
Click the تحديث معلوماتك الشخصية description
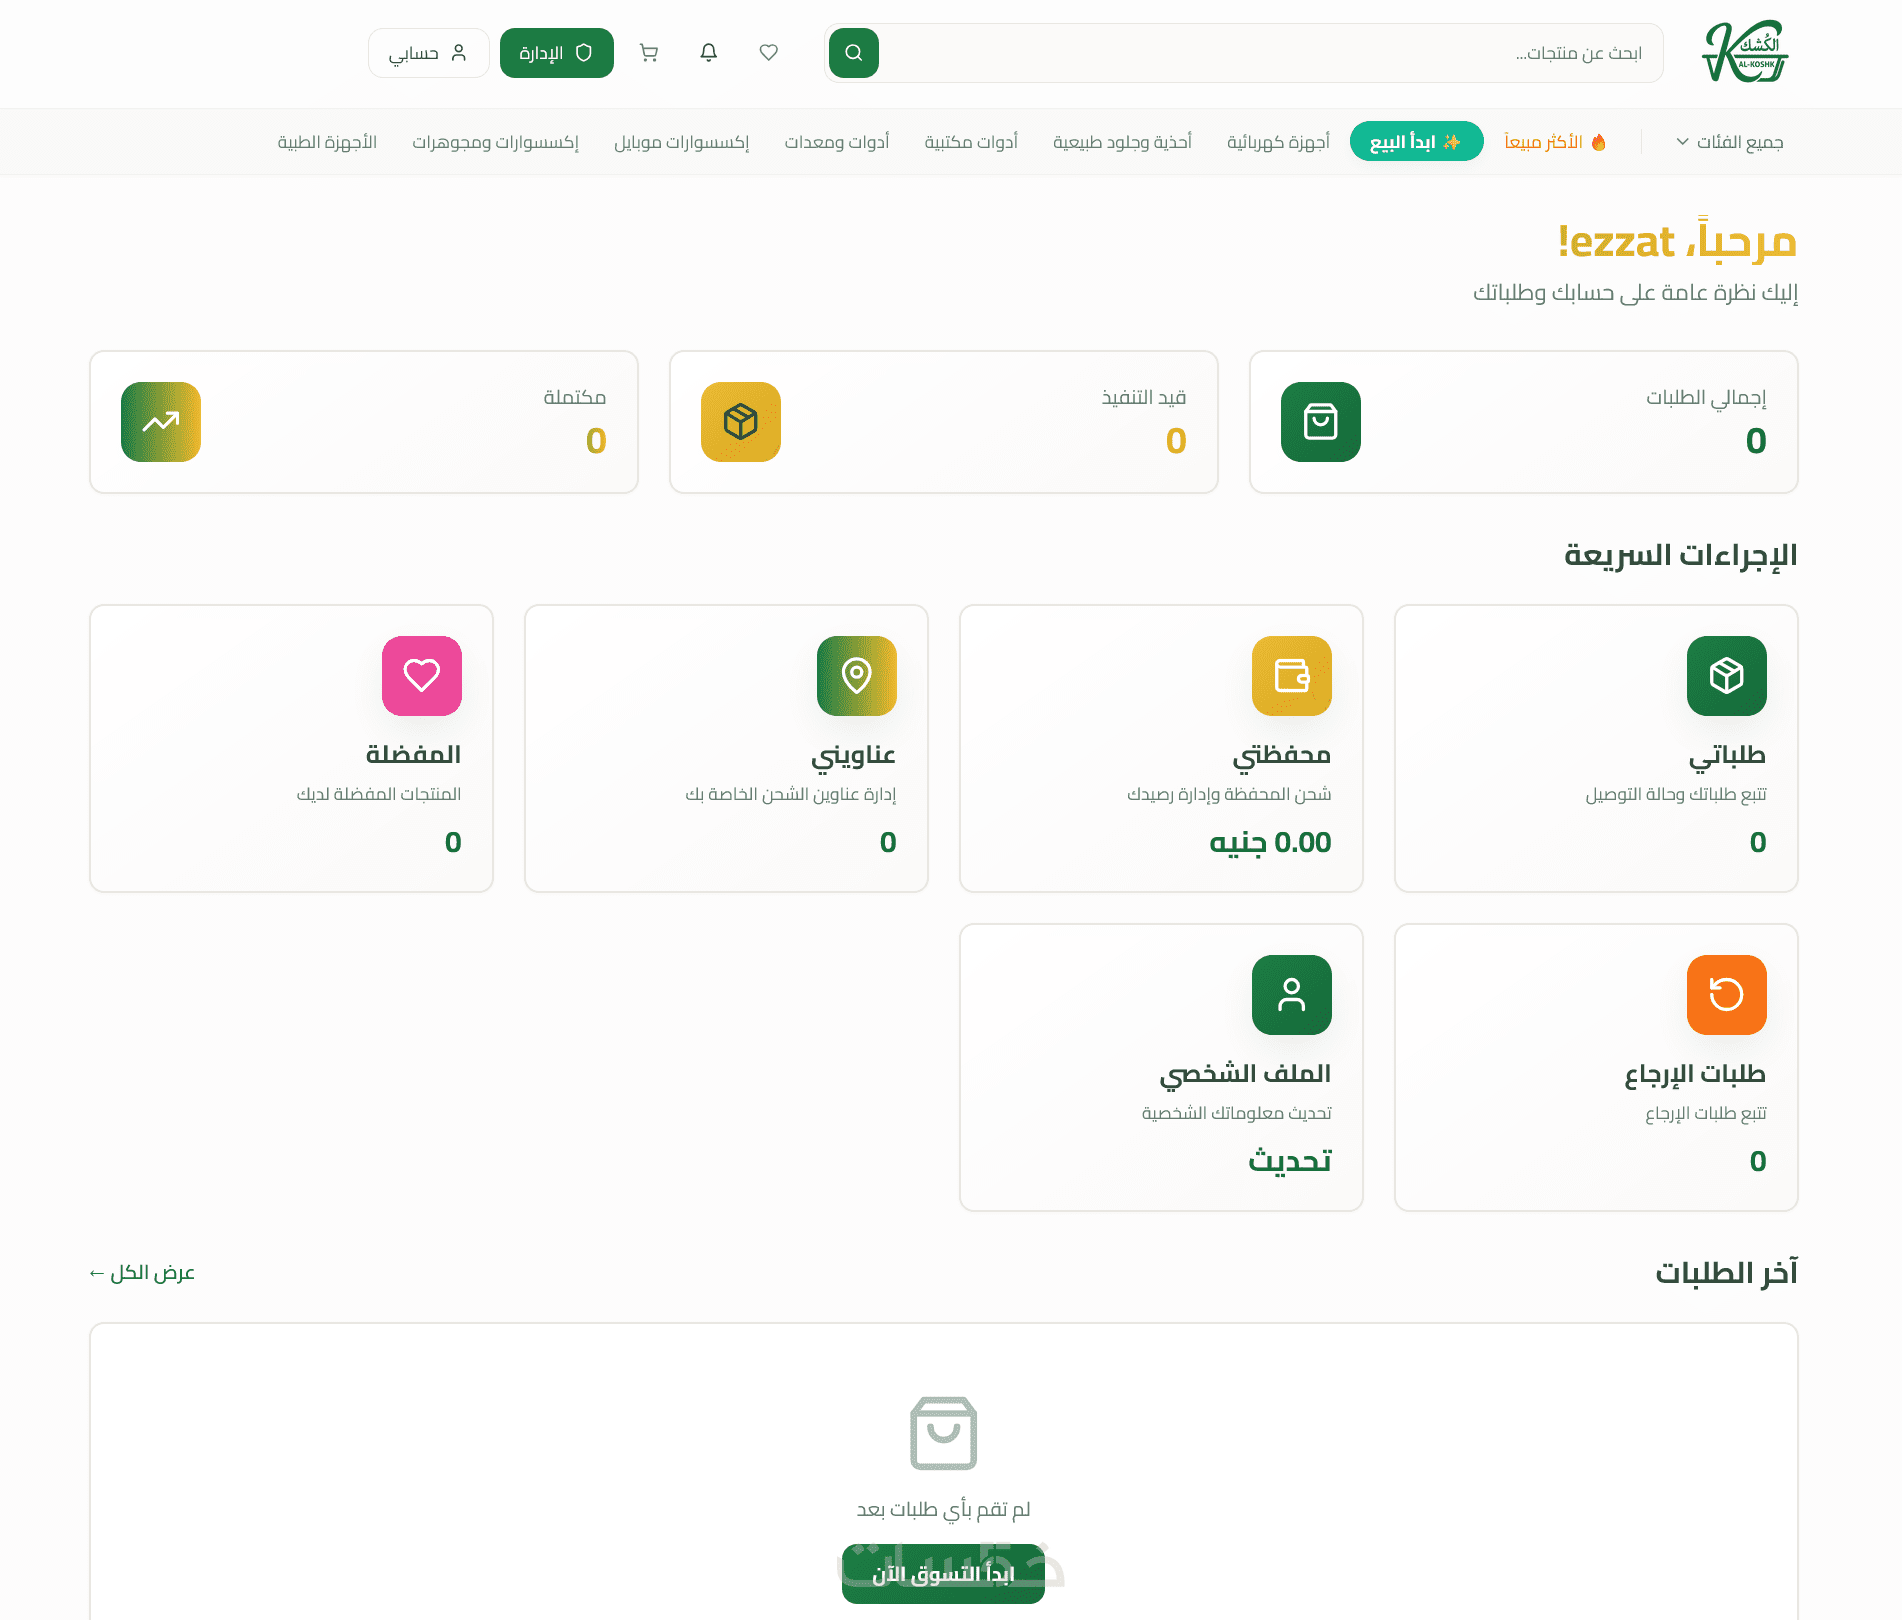pyautogui.click(x=1237, y=1113)
